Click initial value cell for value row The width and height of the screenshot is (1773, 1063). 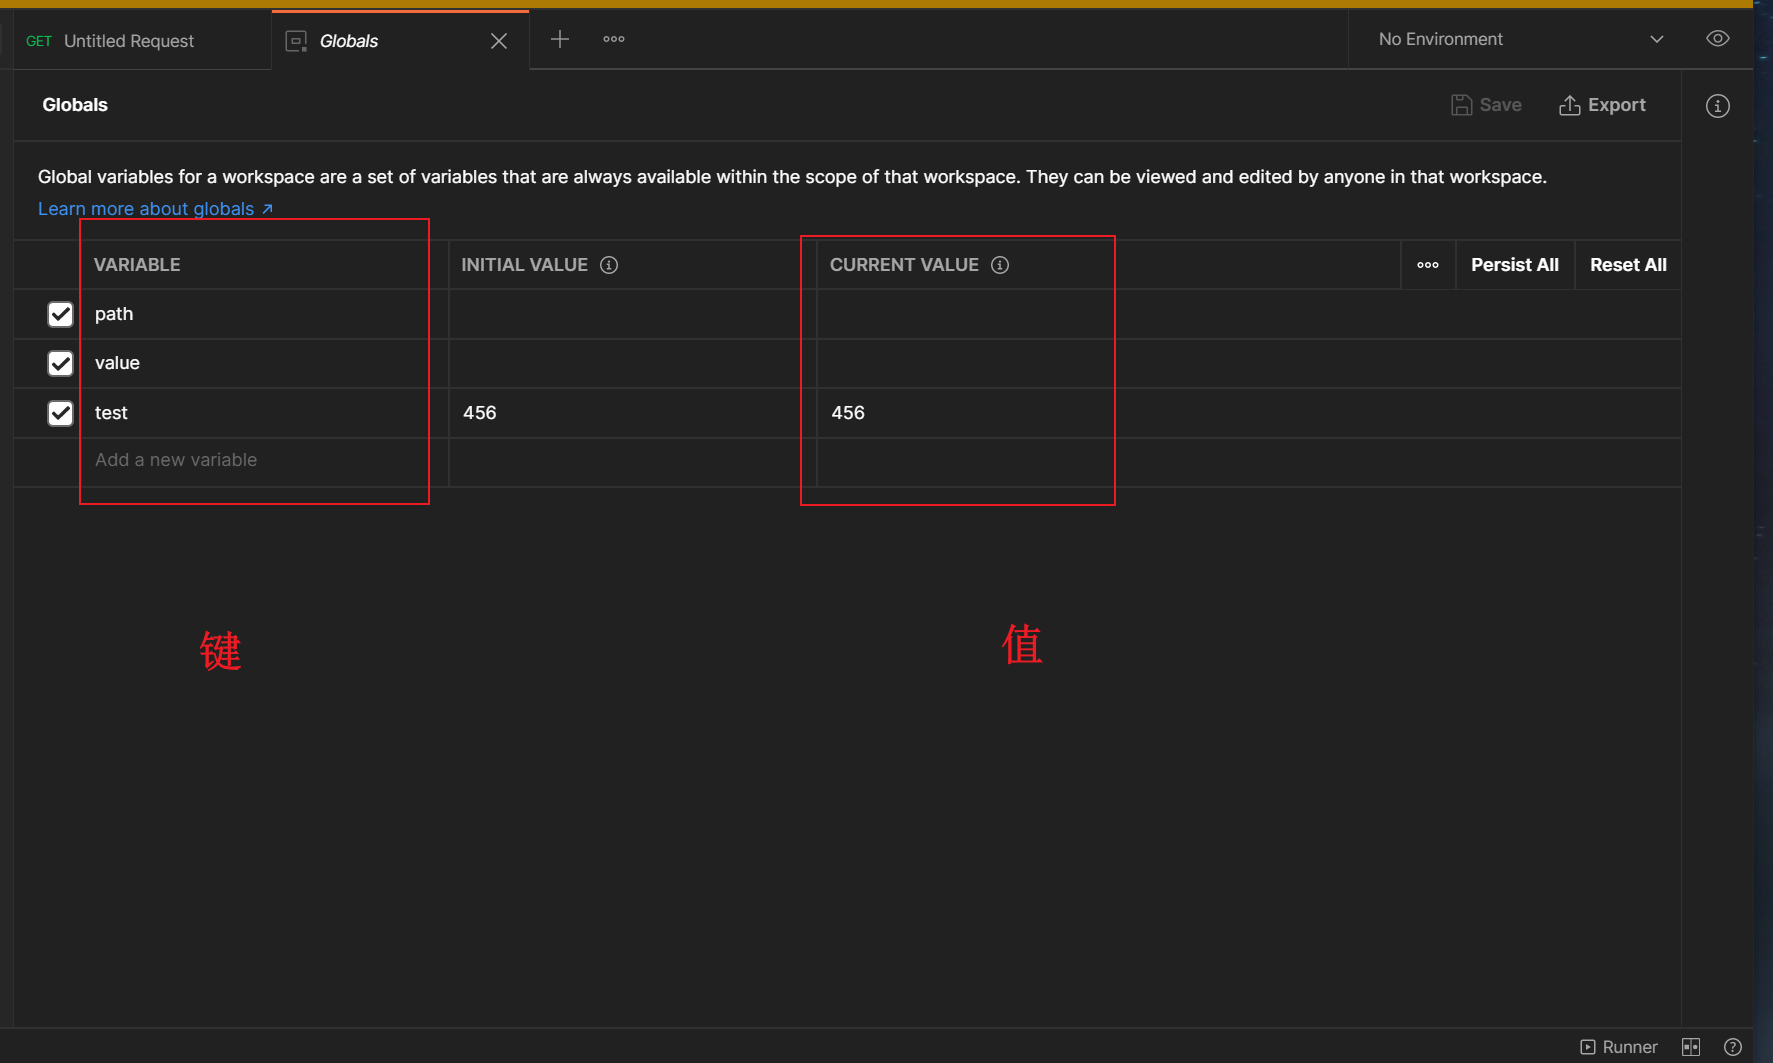coord(632,363)
